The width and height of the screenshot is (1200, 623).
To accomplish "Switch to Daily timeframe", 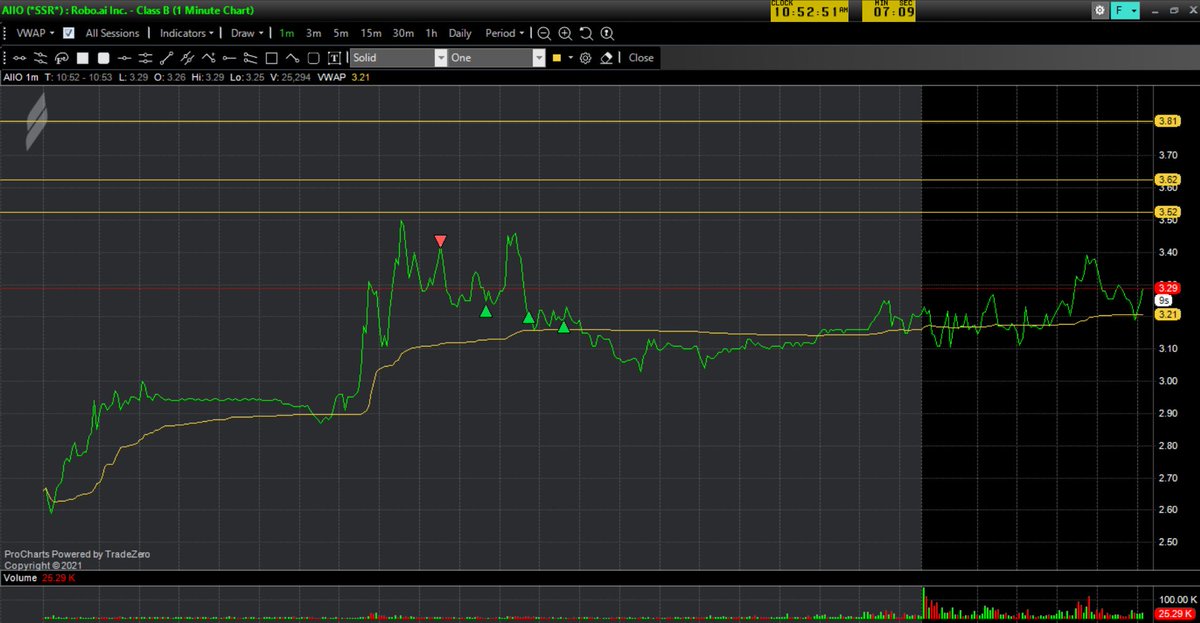I will 460,33.
